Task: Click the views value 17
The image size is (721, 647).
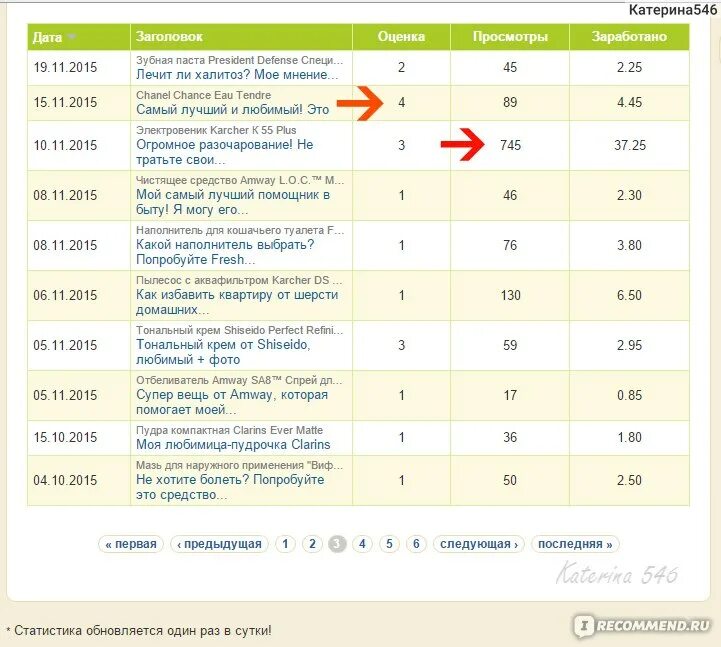Action: 510,395
